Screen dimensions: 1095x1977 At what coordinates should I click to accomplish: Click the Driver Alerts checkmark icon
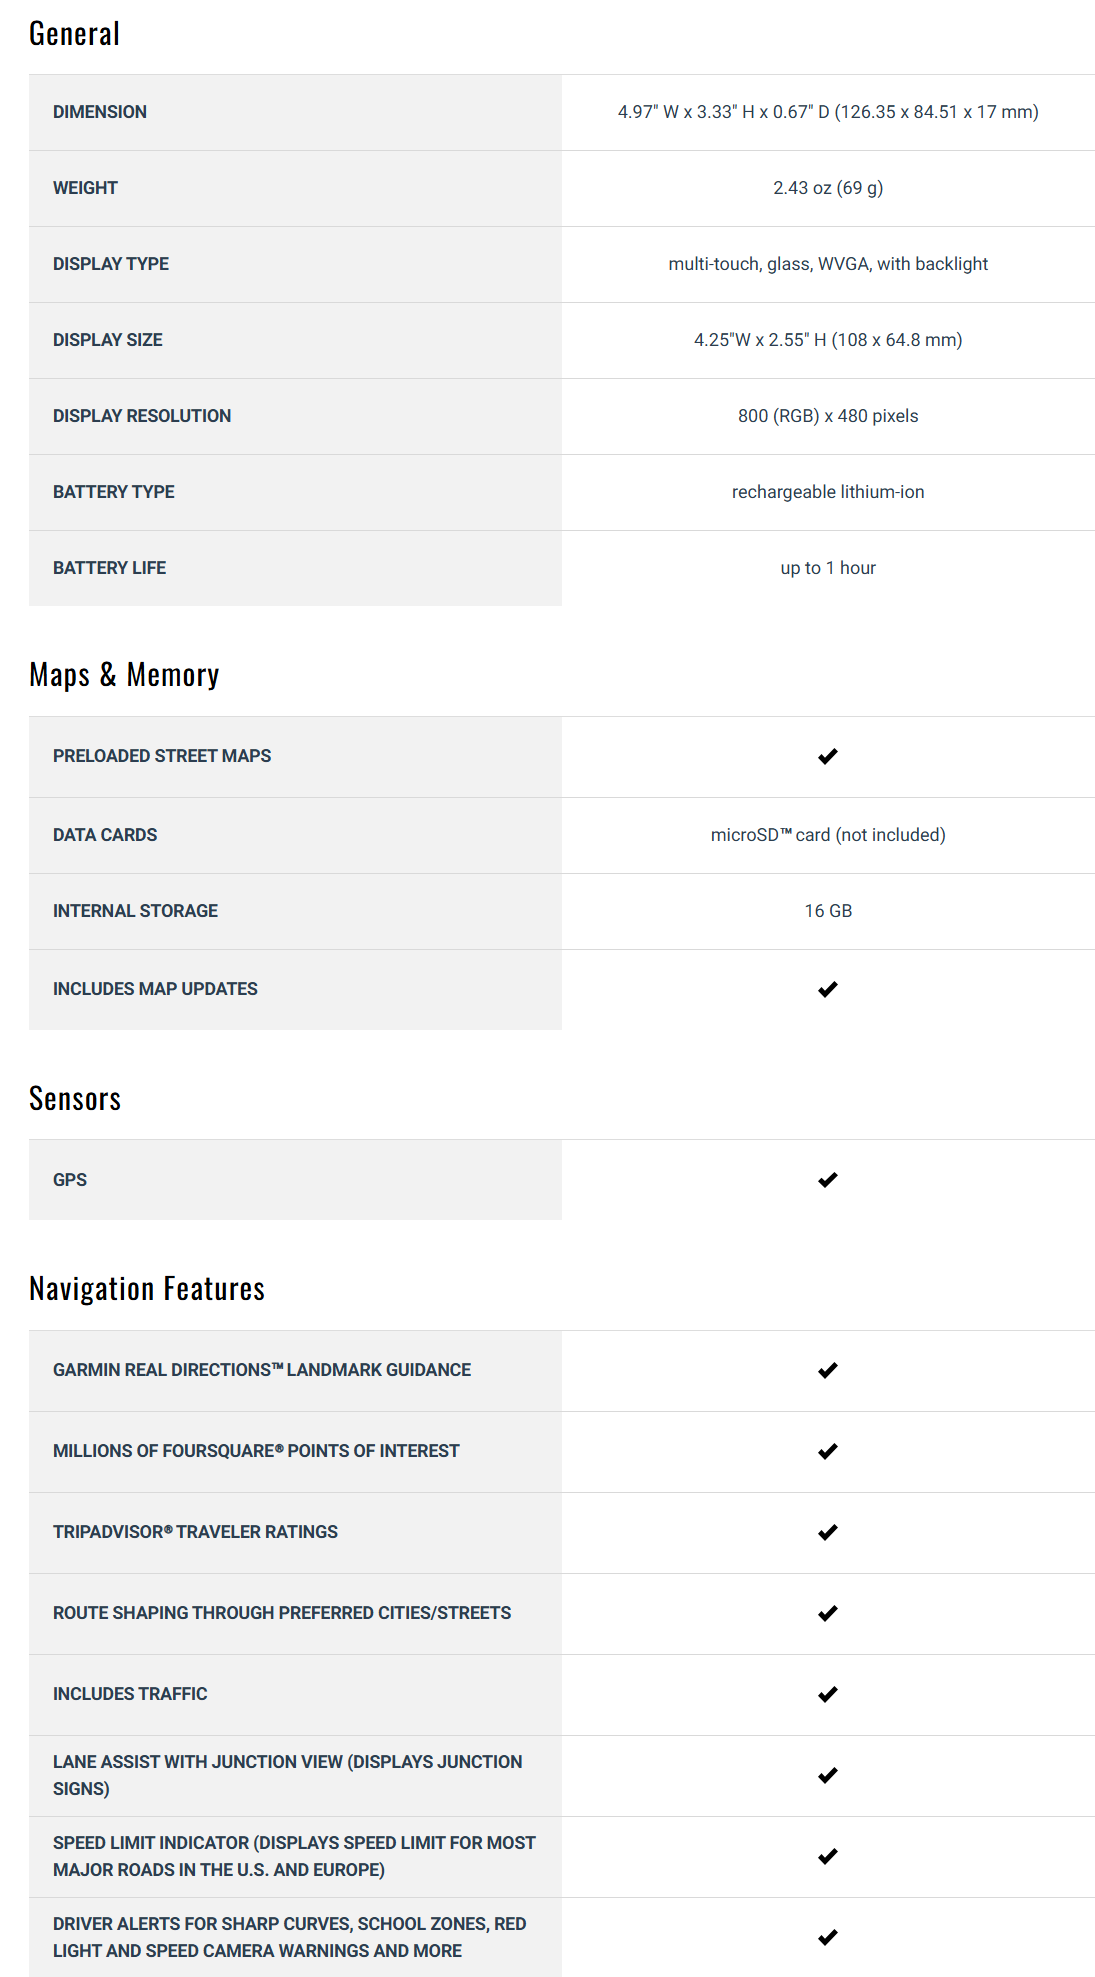point(827,1938)
